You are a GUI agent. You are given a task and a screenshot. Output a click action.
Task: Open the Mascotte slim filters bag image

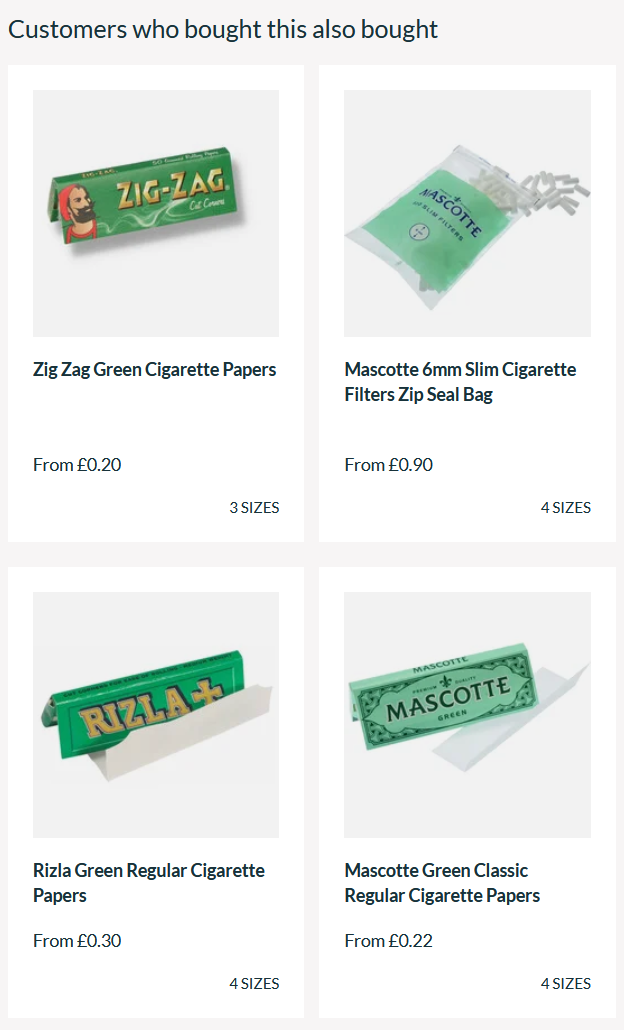click(467, 213)
